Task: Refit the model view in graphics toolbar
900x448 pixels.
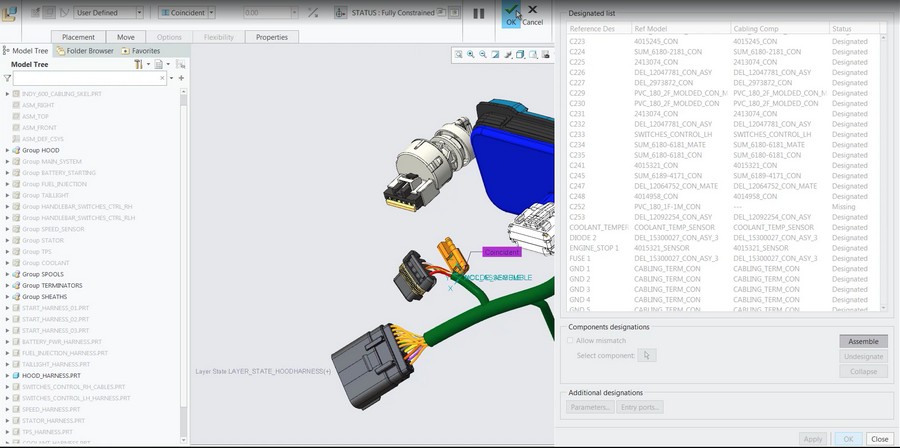Action: tap(459, 54)
